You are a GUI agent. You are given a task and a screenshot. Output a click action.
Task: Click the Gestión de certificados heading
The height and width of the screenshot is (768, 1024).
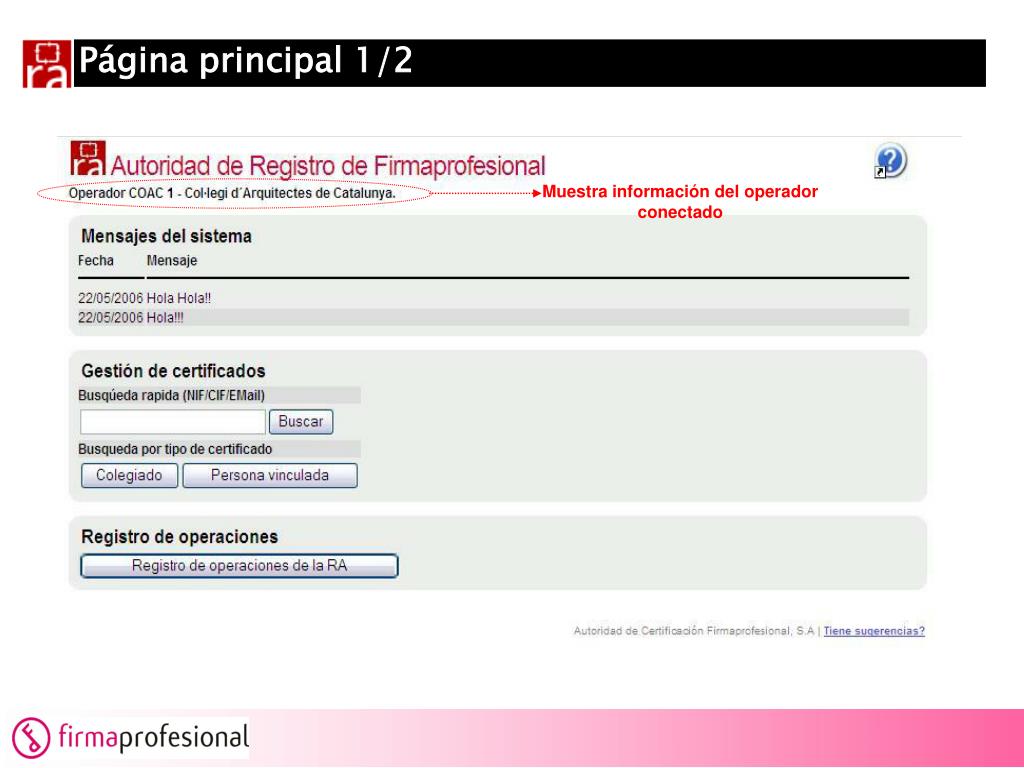point(173,371)
